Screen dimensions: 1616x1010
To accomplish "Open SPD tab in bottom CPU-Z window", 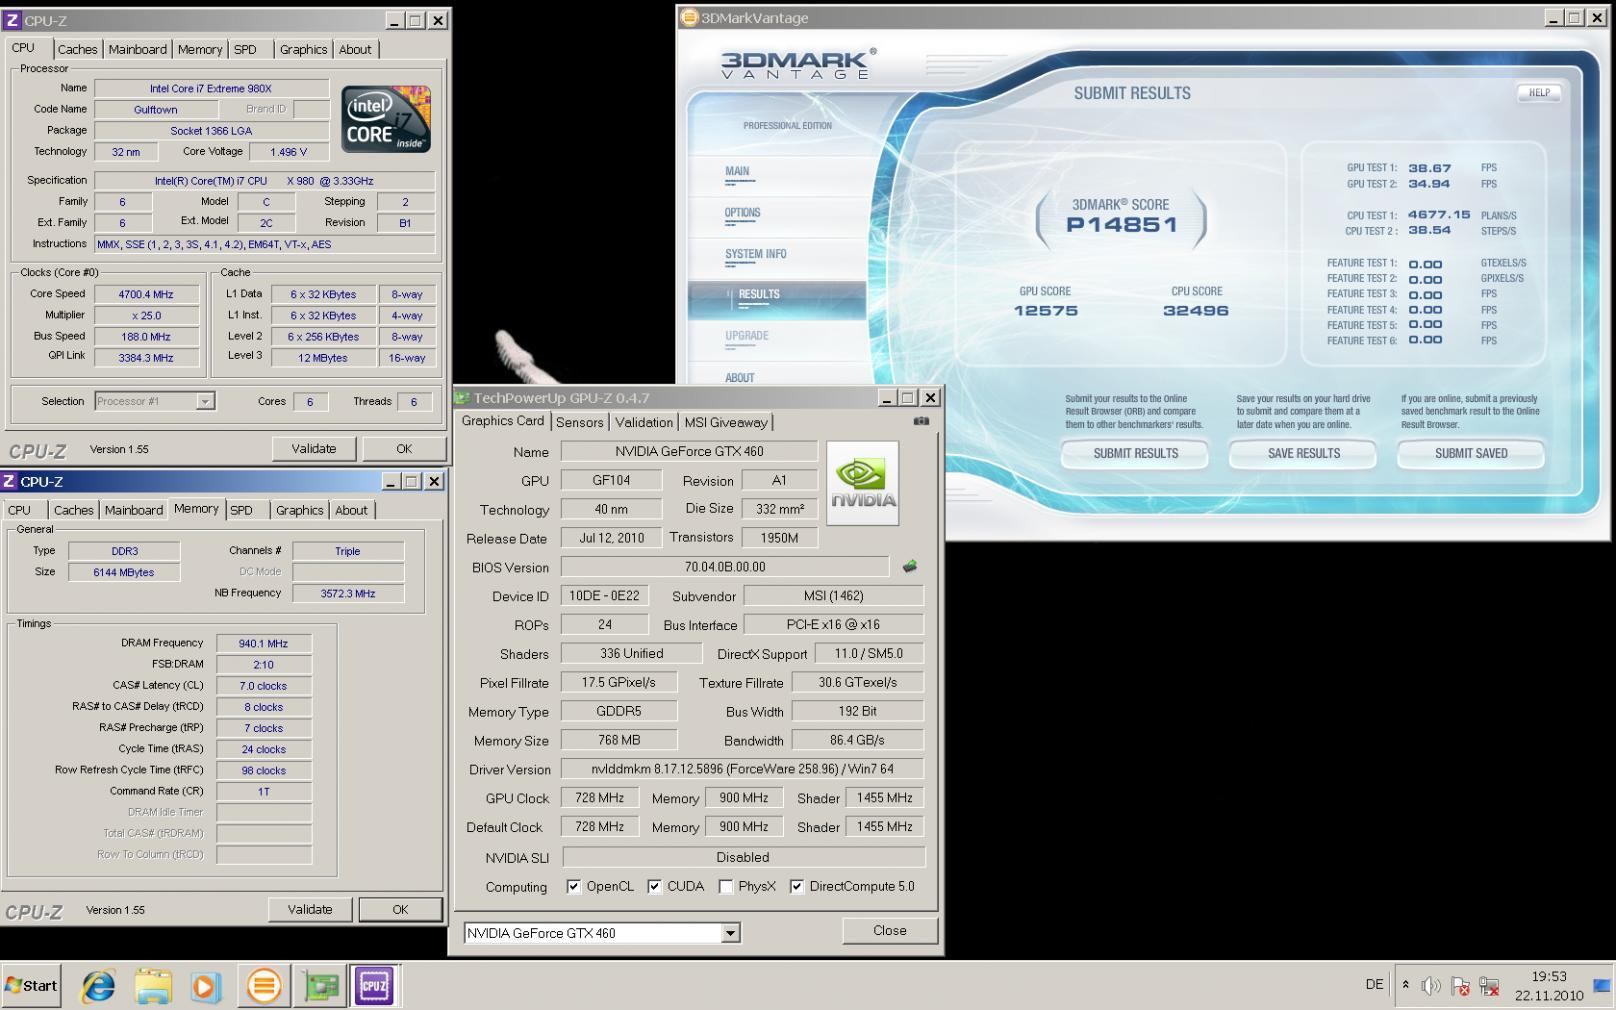I will (241, 510).
